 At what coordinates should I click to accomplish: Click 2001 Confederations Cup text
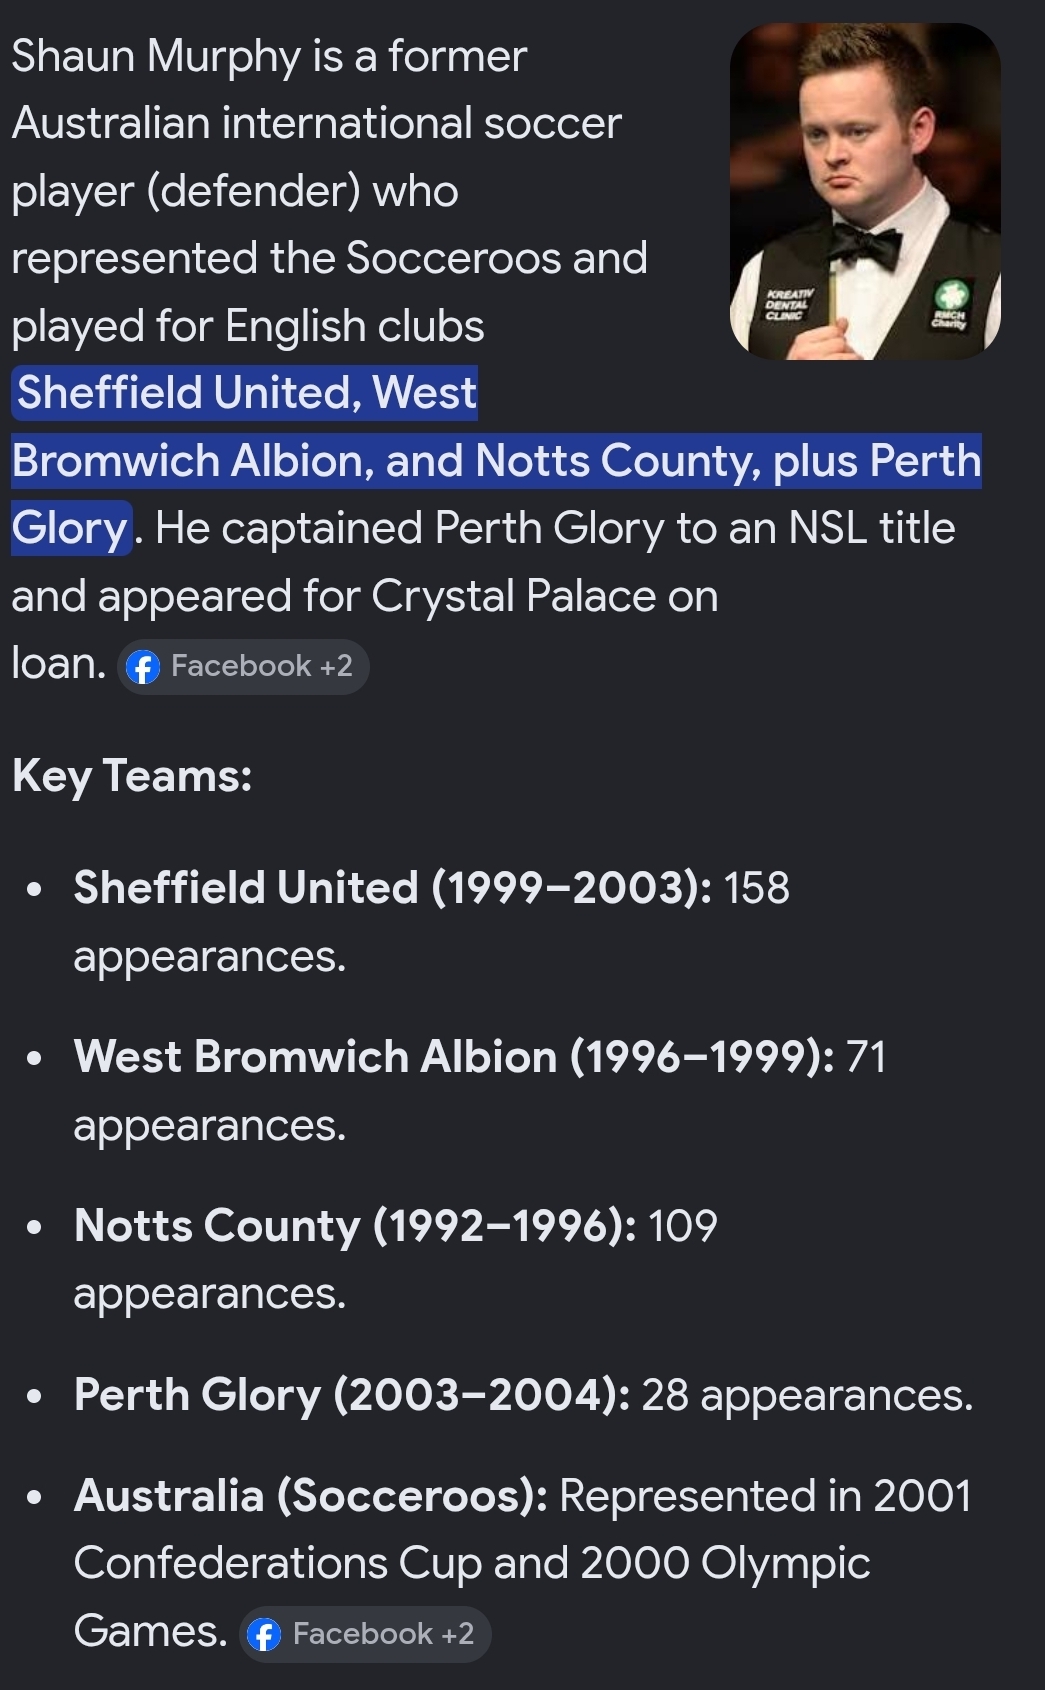[522, 1530]
